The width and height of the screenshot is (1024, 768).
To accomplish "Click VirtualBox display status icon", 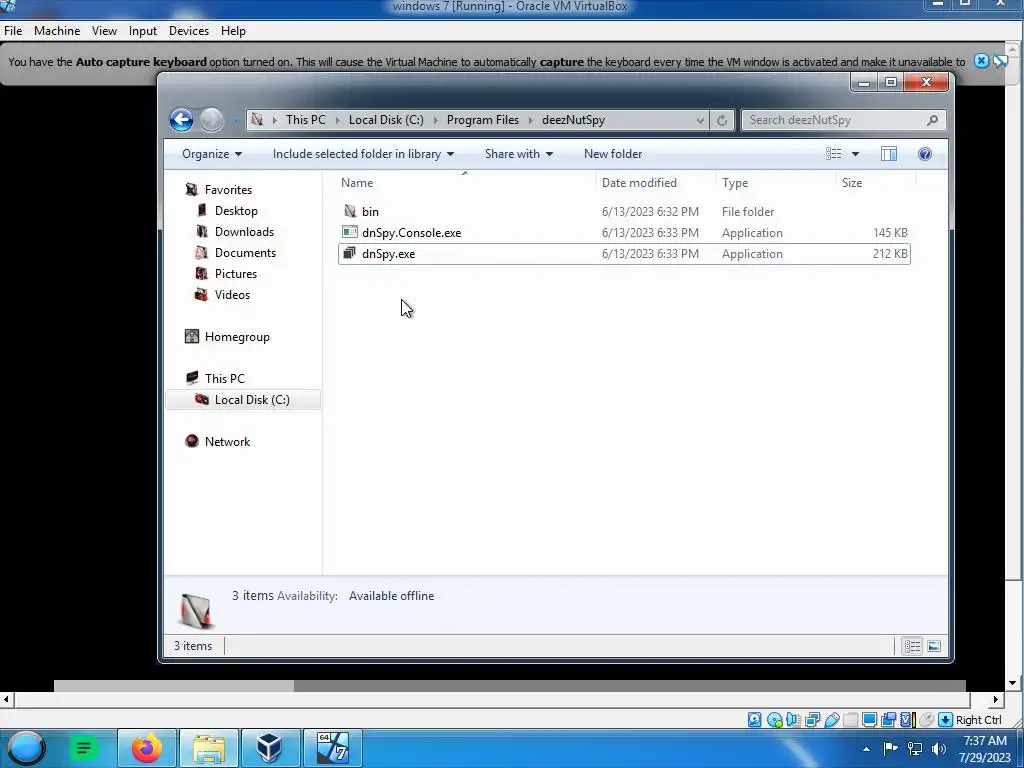I will pos(869,720).
